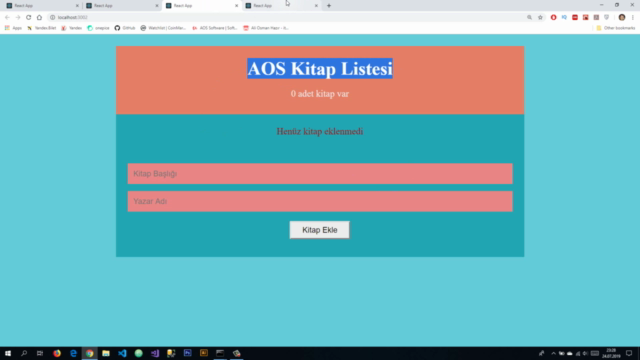Screen dimensions: 640x360
Task: Open the zoom magnifier in address bar
Action: pyautogui.click(x=529, y=17)
